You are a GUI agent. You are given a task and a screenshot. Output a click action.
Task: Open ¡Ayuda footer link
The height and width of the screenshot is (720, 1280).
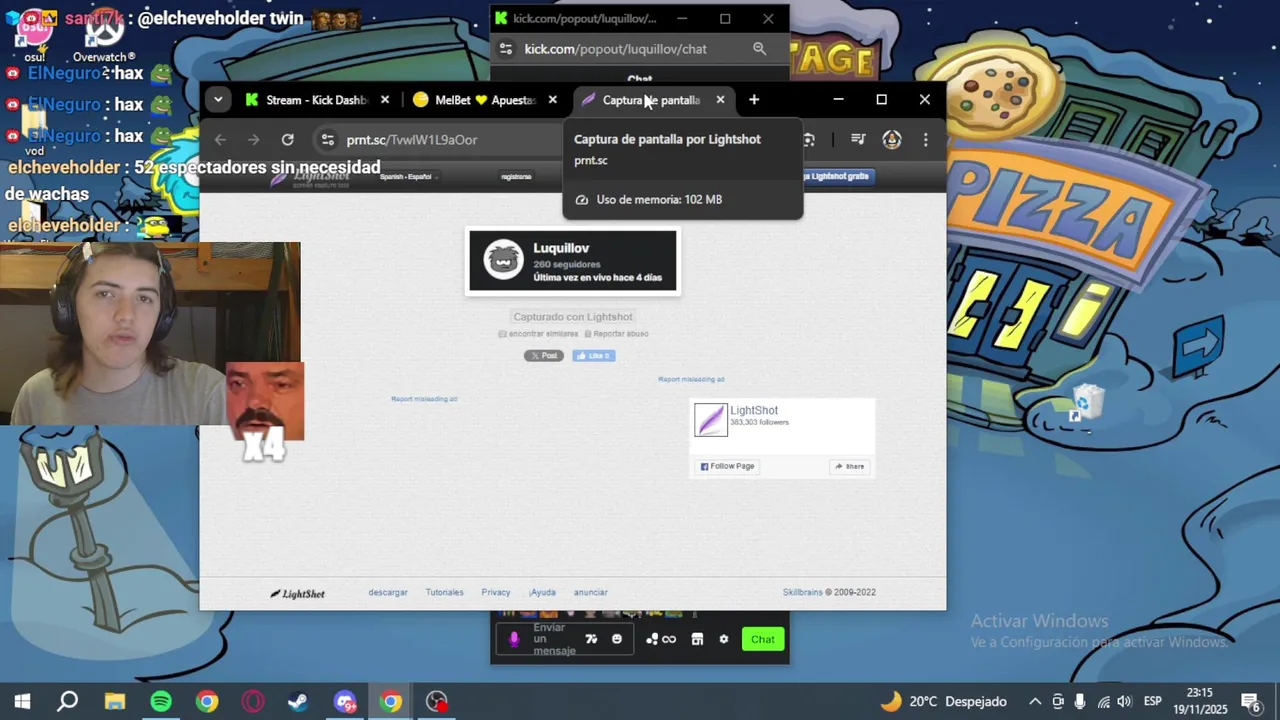[x=542, y=593]
